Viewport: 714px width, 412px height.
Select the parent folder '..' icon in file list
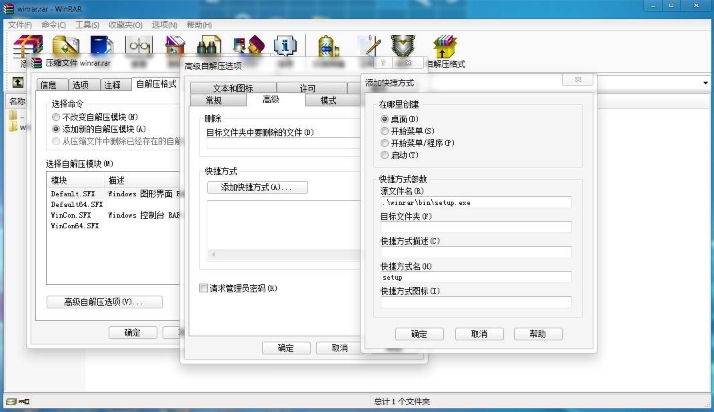13,116
